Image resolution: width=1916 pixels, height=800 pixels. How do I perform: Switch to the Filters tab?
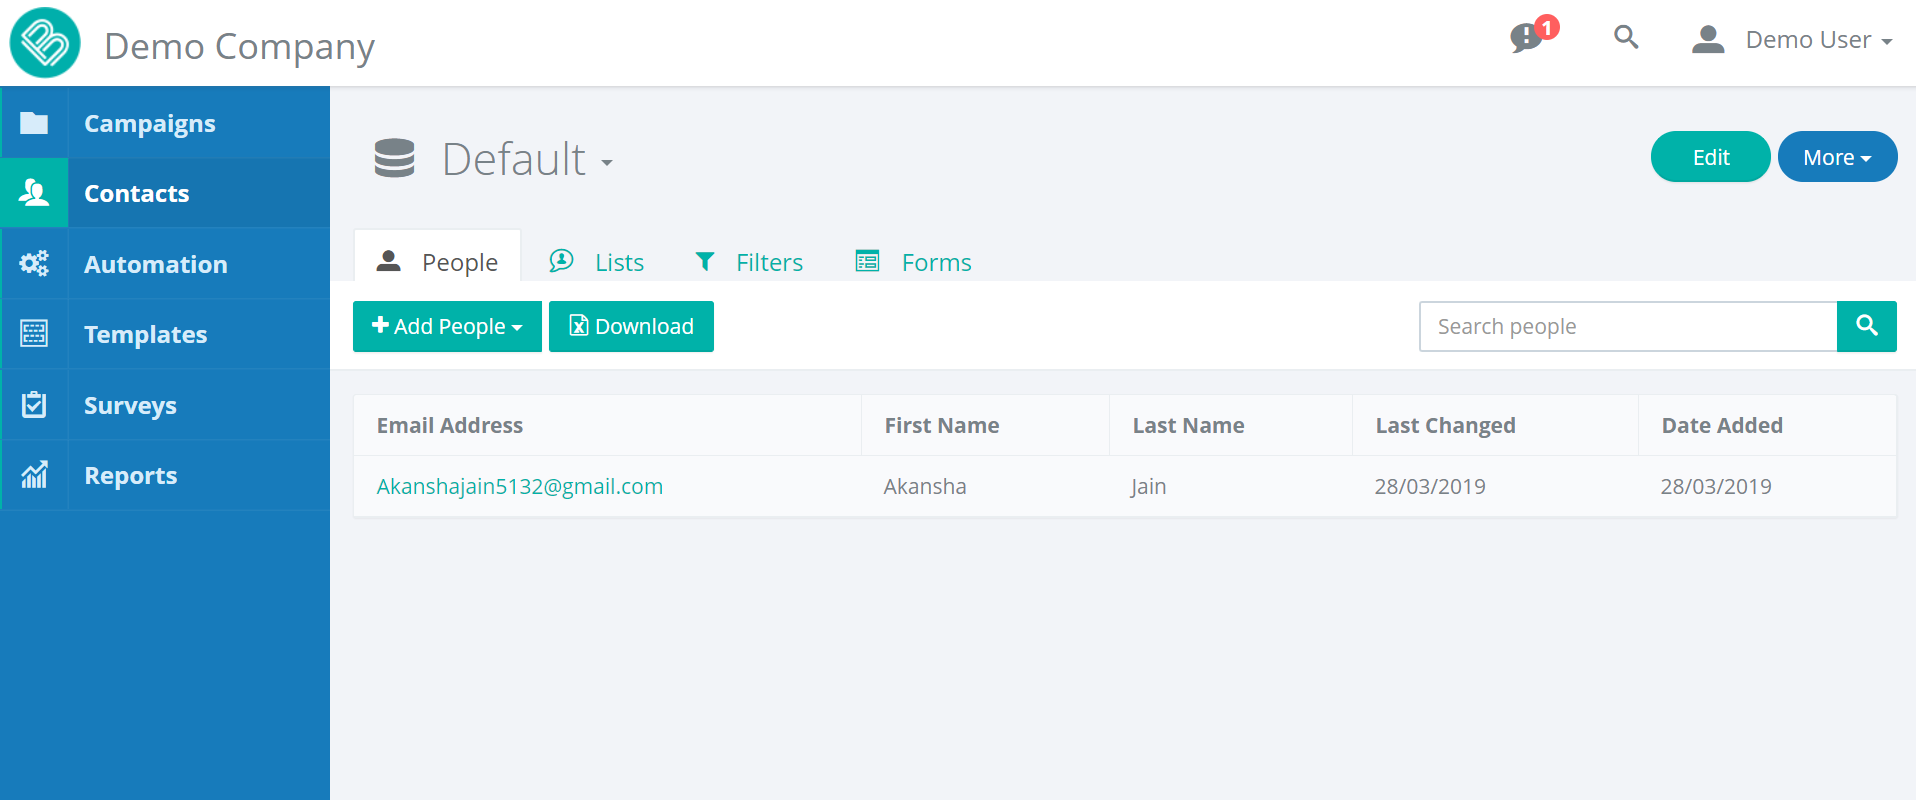click(x=750, y=262)
